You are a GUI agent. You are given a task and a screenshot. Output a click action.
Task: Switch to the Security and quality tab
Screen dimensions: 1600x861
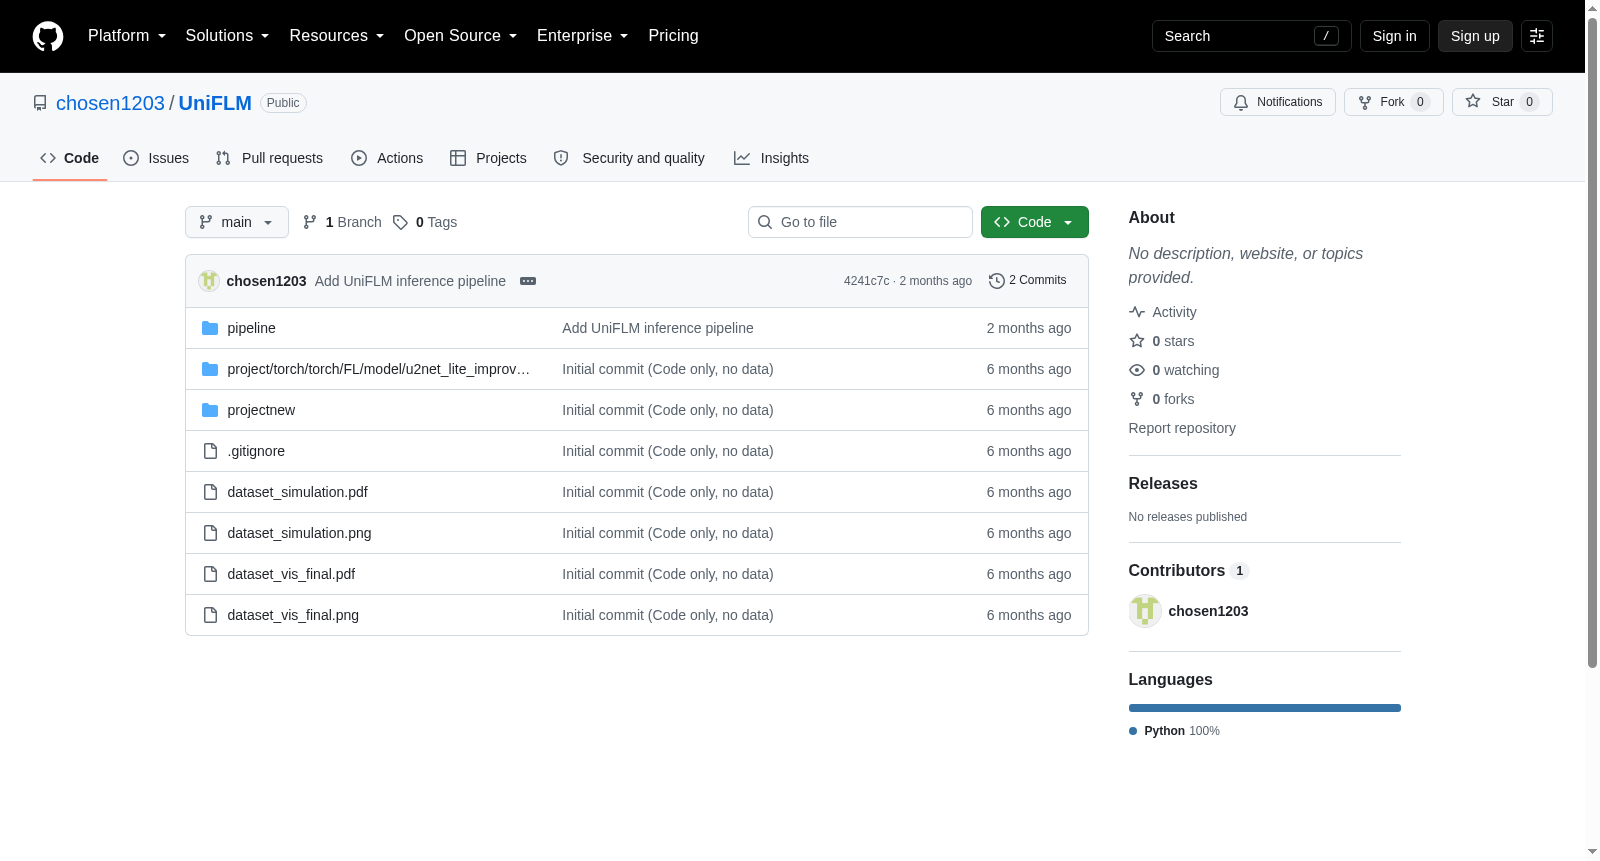click(629, 158)
